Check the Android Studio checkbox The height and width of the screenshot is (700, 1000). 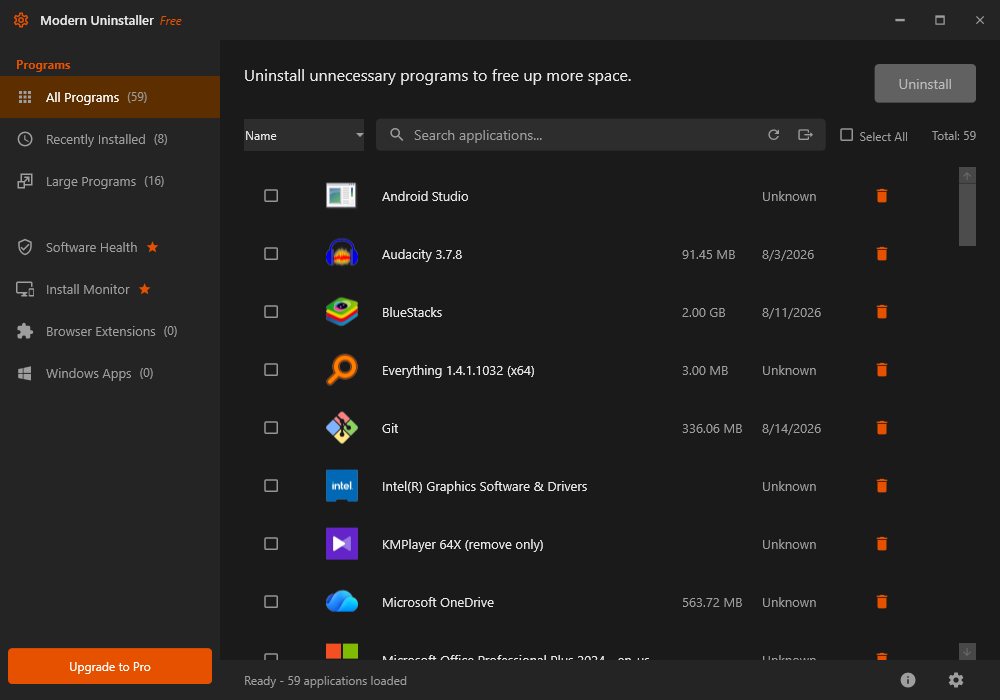[x=271, y=196]
